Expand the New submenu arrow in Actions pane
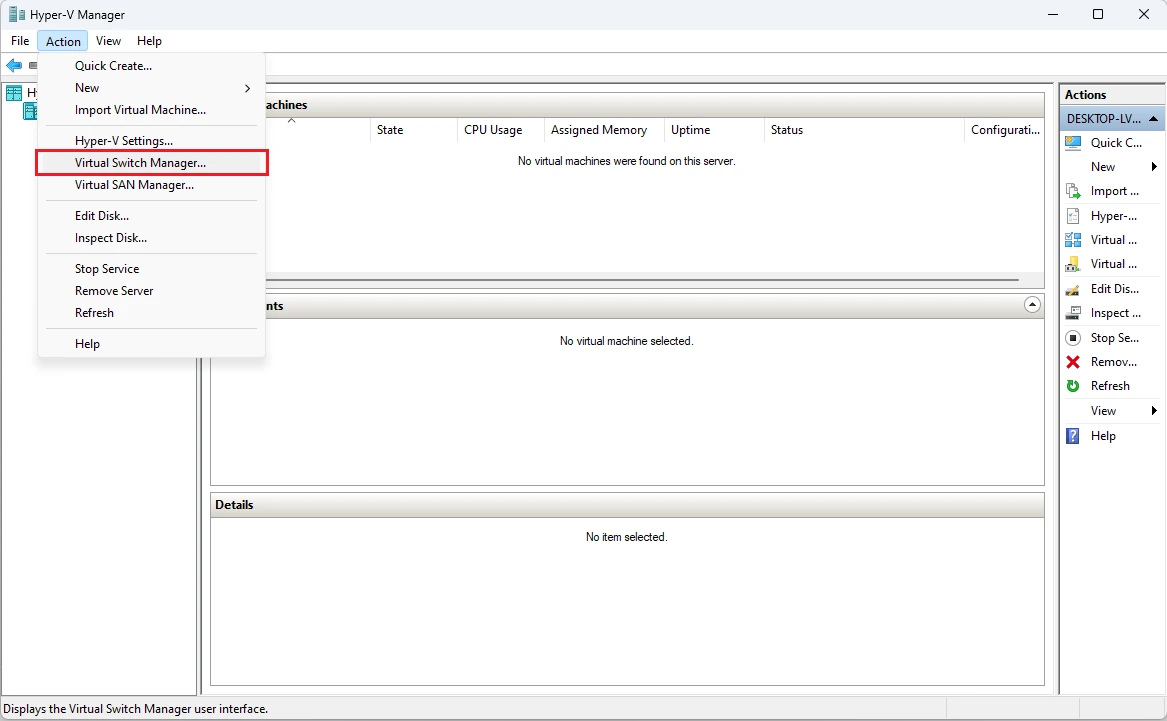The height and width of the screenshot is (721, 1167). pyautogui.click(x=1154, y=167)
